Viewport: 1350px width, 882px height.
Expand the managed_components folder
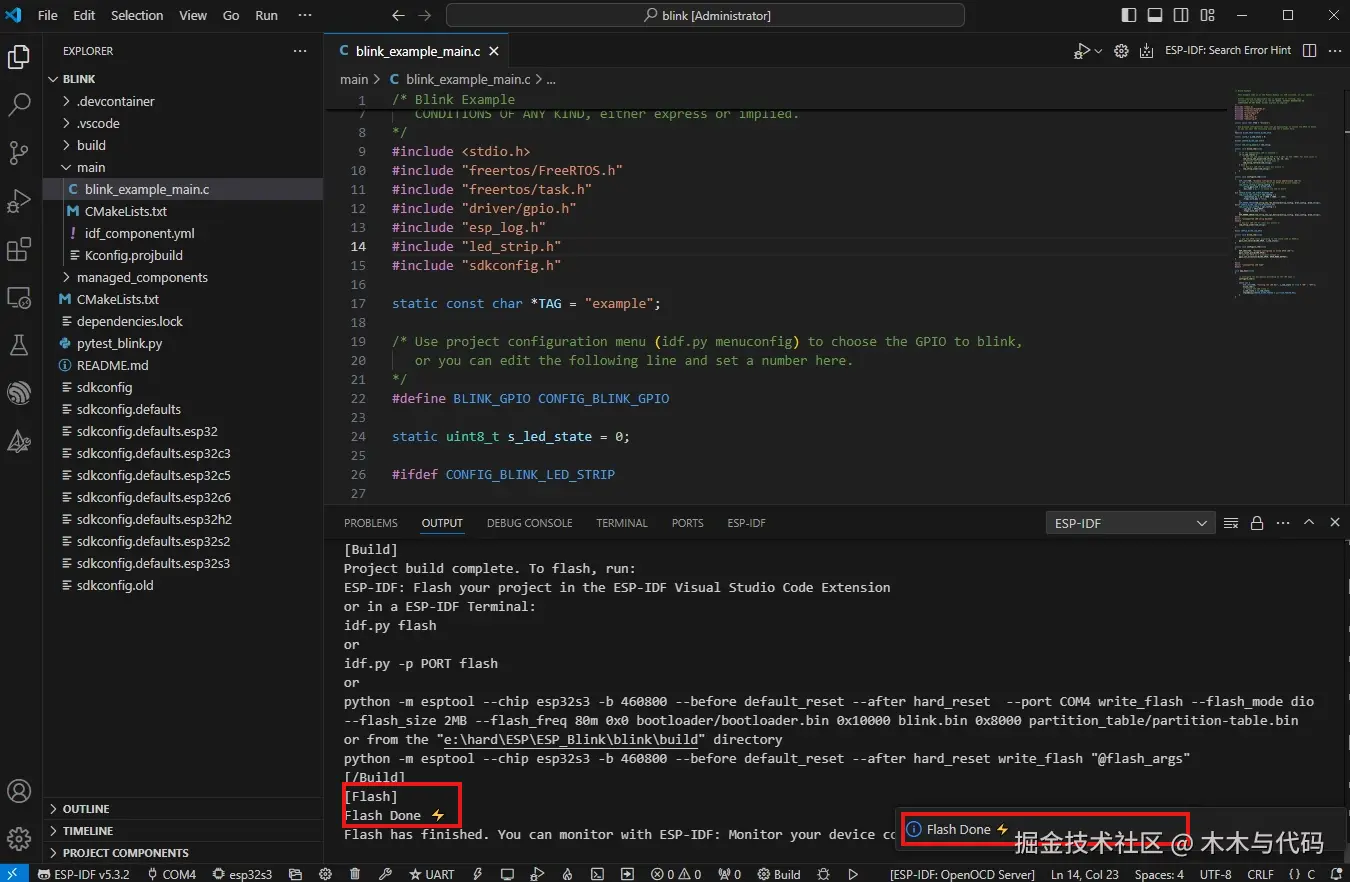183,277
